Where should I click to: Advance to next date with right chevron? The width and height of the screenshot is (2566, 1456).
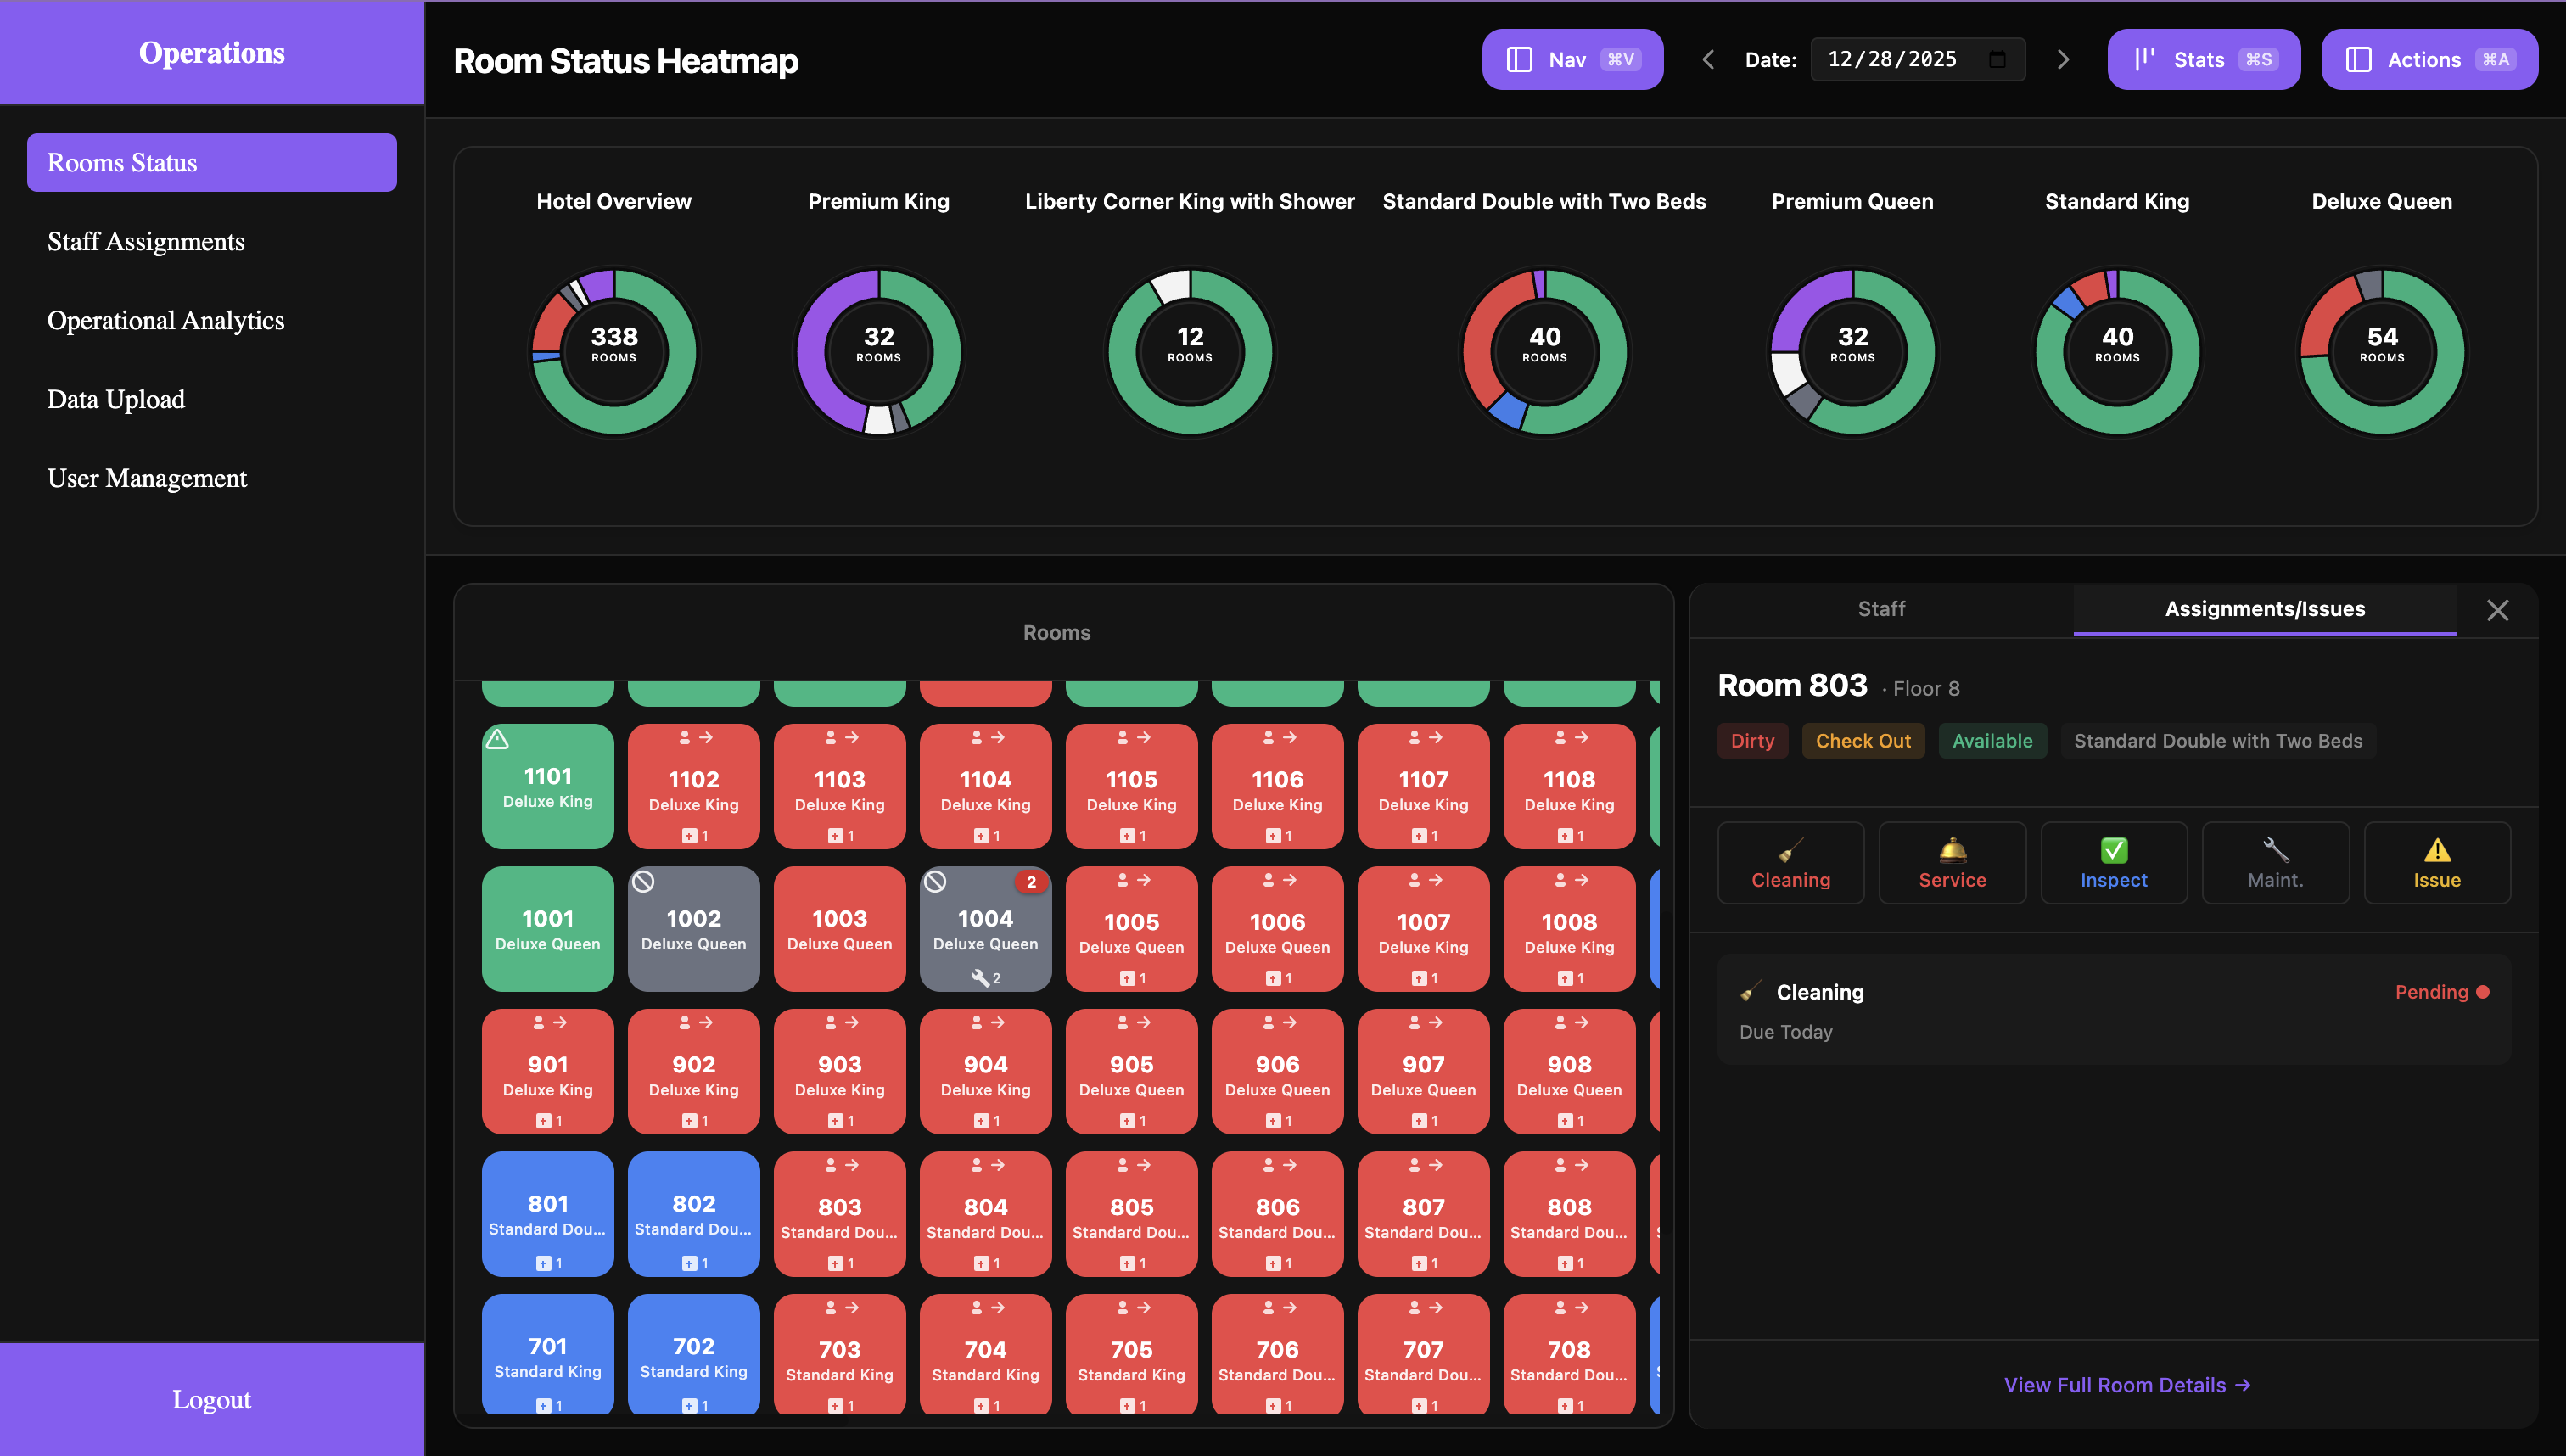(x=2063, y=59)
